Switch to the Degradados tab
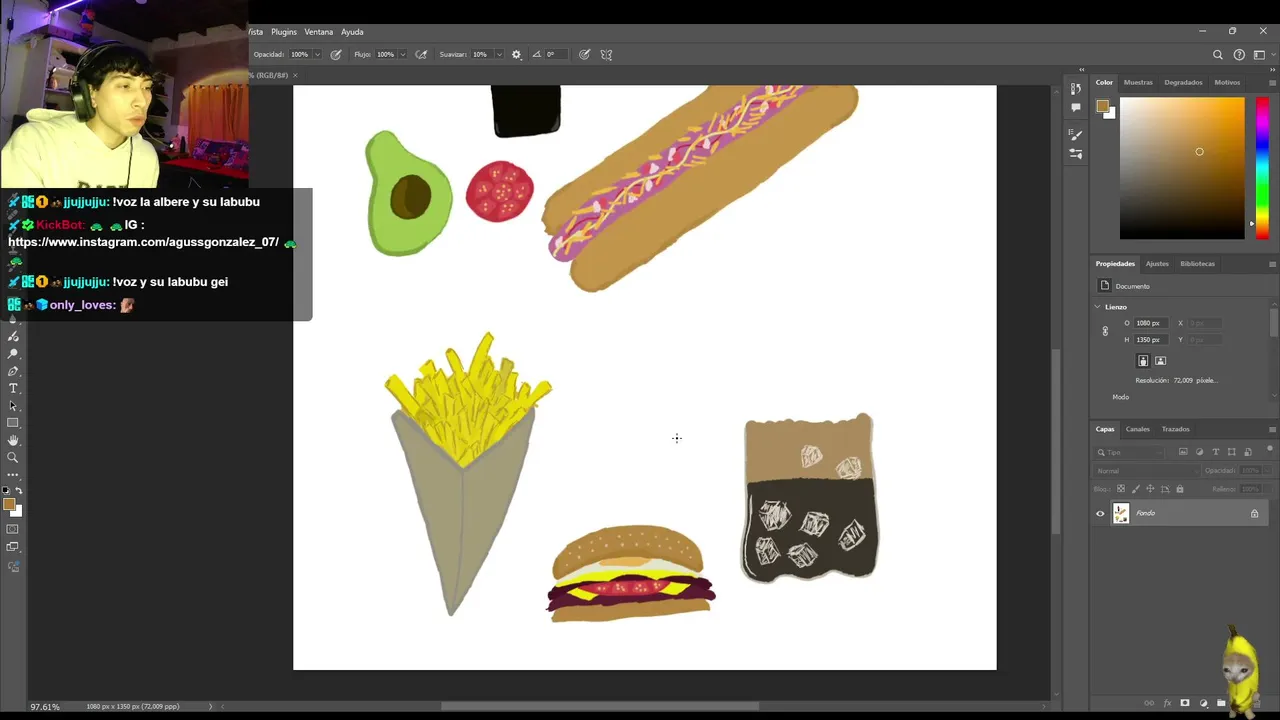 click(x=1183, y=82)
